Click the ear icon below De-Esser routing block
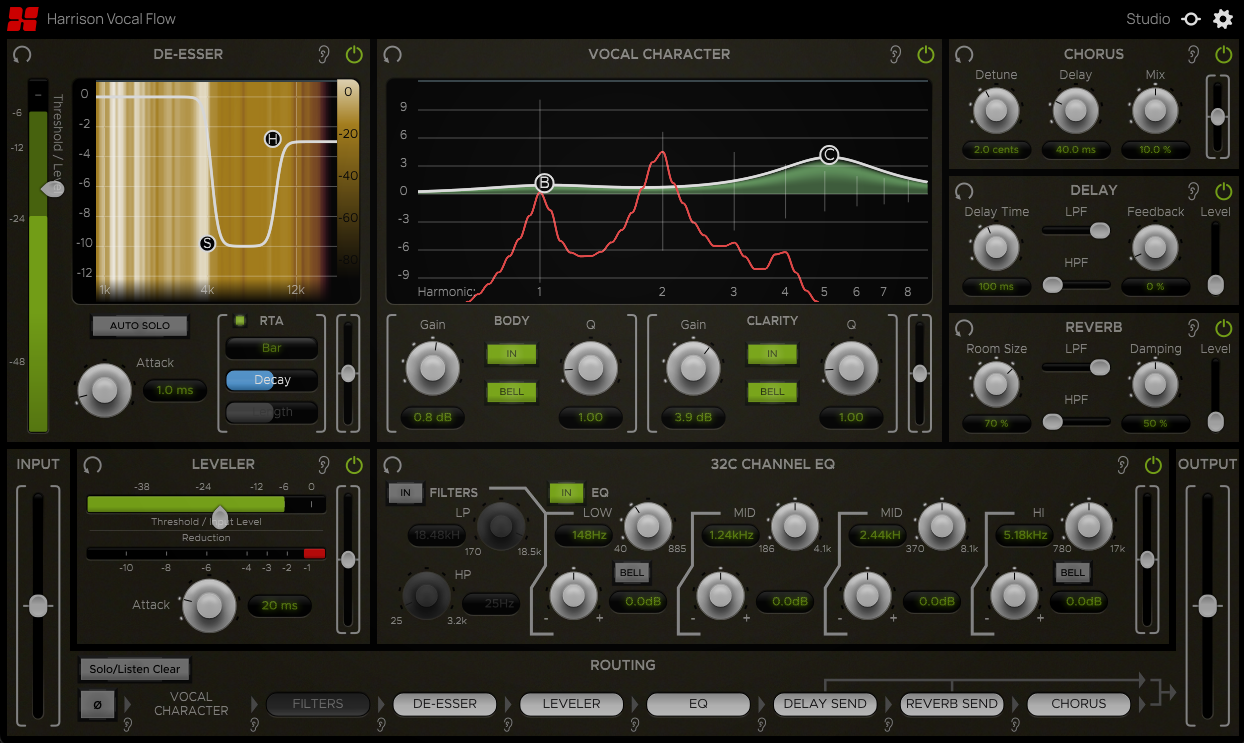1244x743 pixels. [508, 723]
